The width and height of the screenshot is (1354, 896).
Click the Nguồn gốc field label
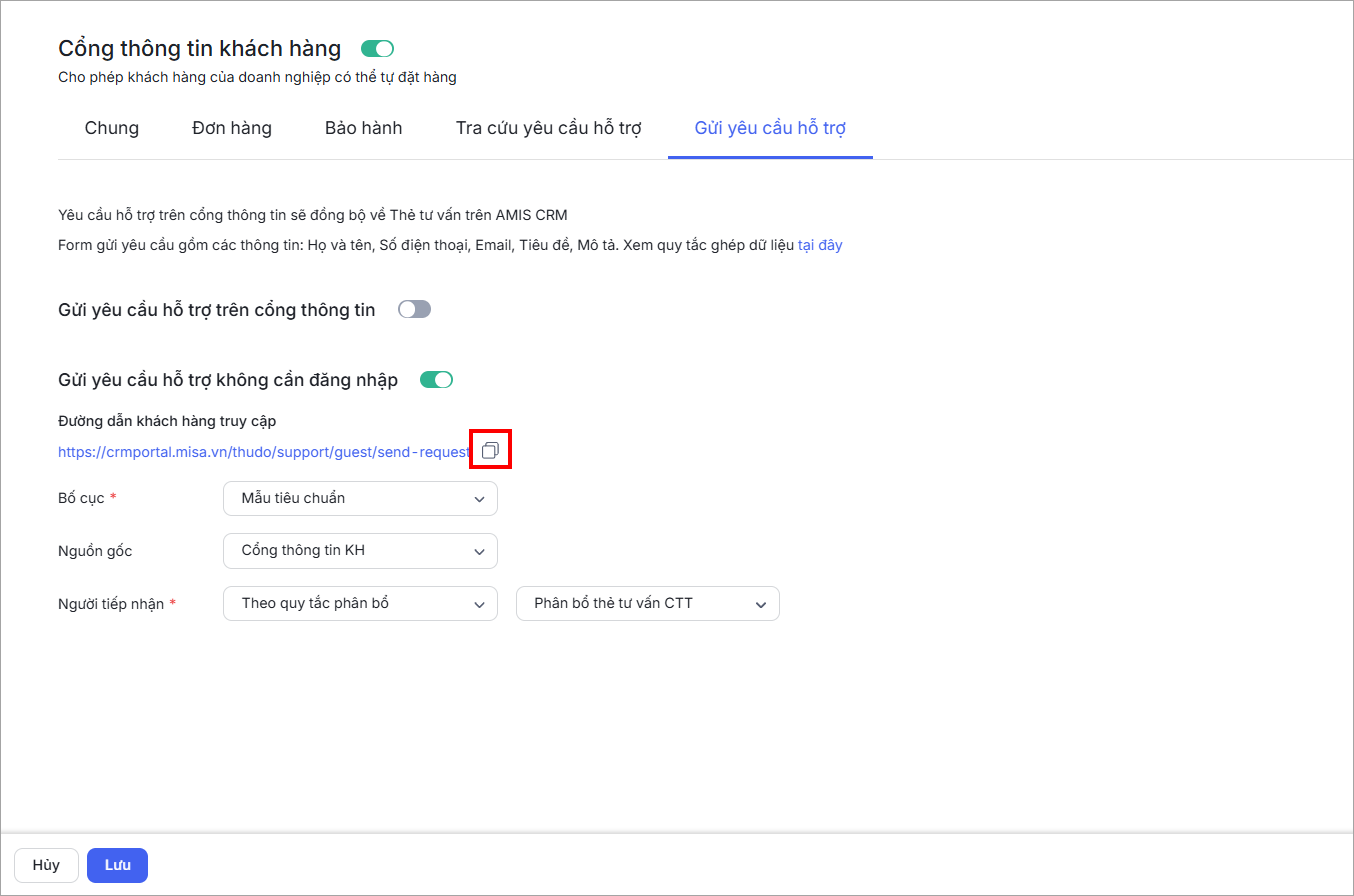coord(95,551)
